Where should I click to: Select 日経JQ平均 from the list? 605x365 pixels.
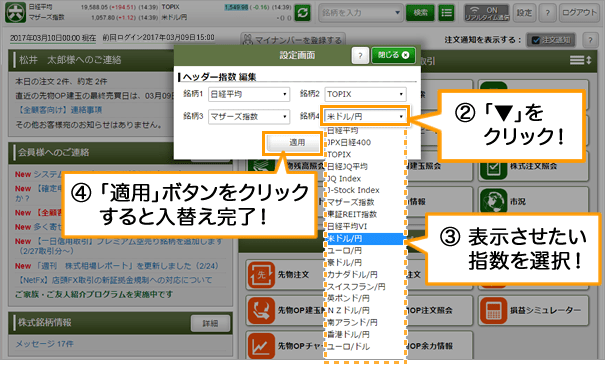click(347, 166)
